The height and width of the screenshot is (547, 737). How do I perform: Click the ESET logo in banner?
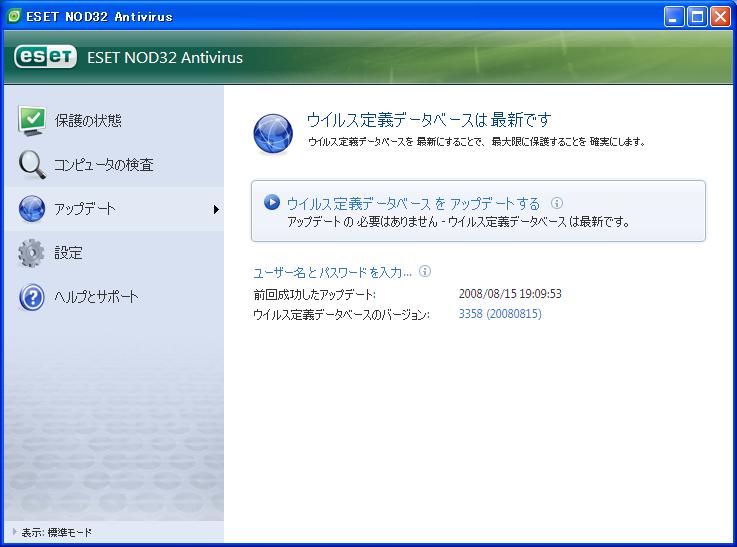[45, 57]
